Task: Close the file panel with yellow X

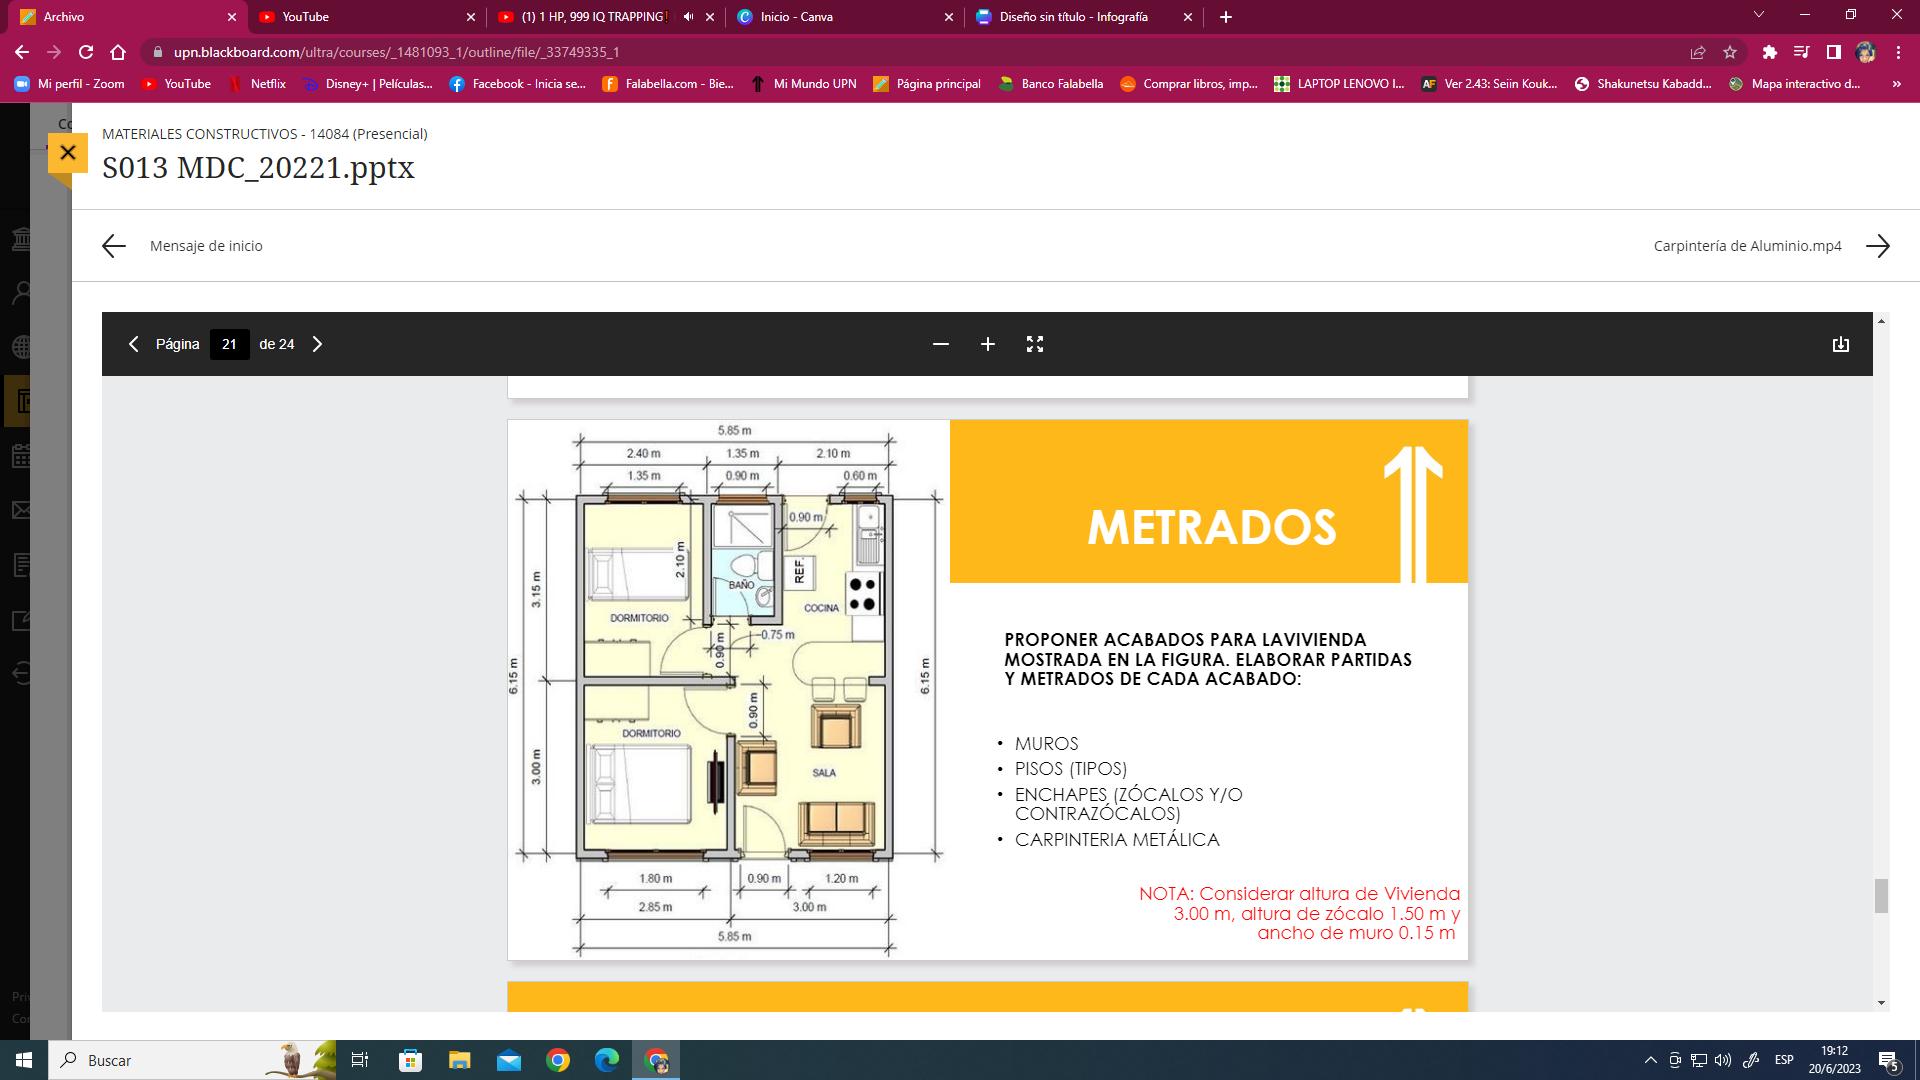Action: pos(68,152)
